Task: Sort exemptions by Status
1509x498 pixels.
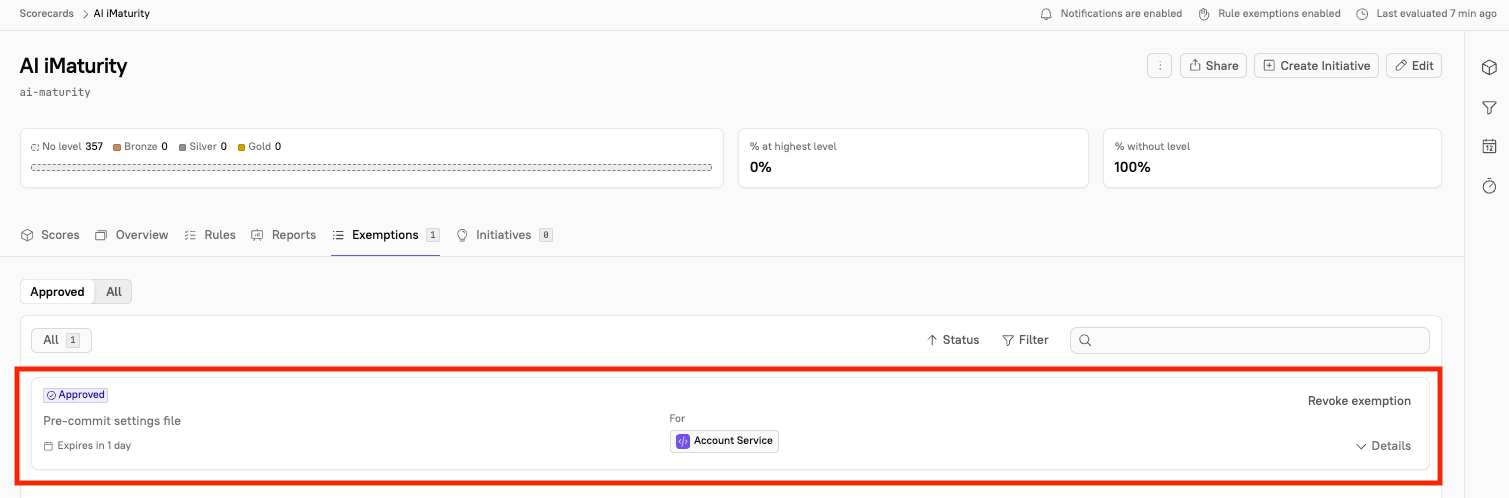Action: tap(953, 340)
